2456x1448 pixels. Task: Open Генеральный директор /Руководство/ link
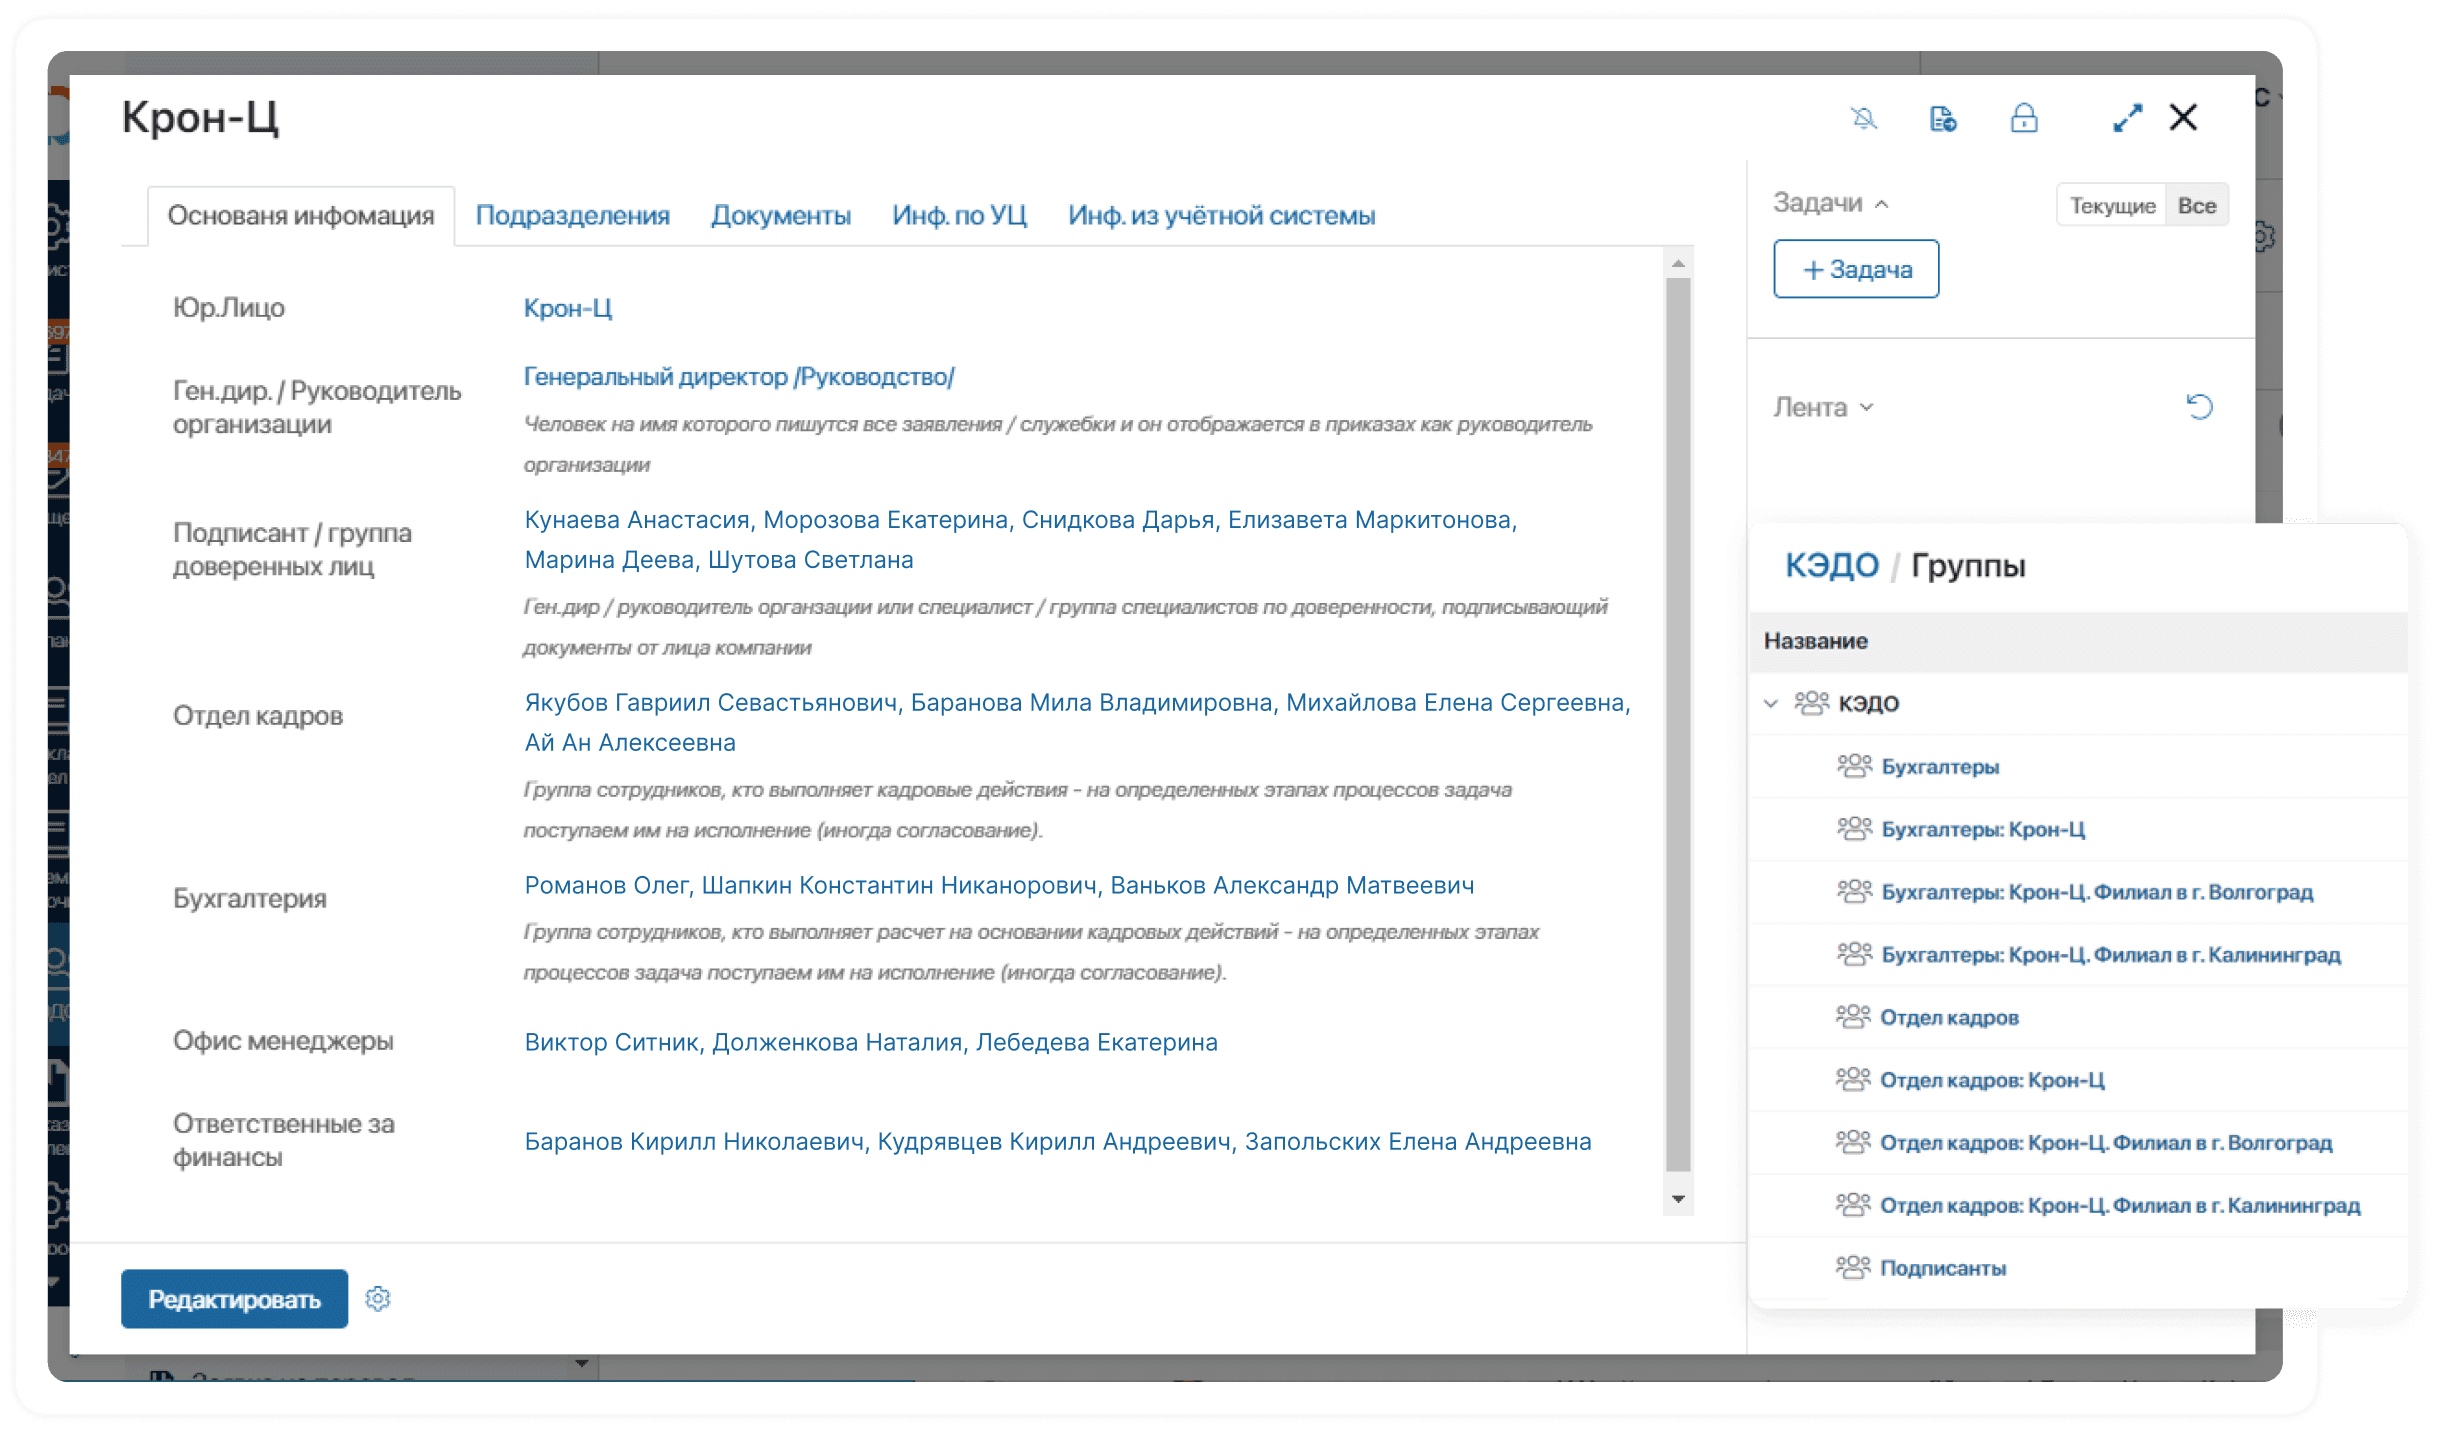coord(739,377)
